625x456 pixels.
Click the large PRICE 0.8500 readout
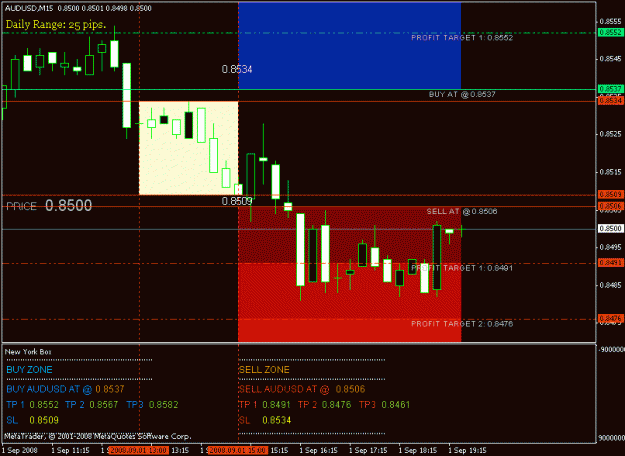click(x=49, y=206)
